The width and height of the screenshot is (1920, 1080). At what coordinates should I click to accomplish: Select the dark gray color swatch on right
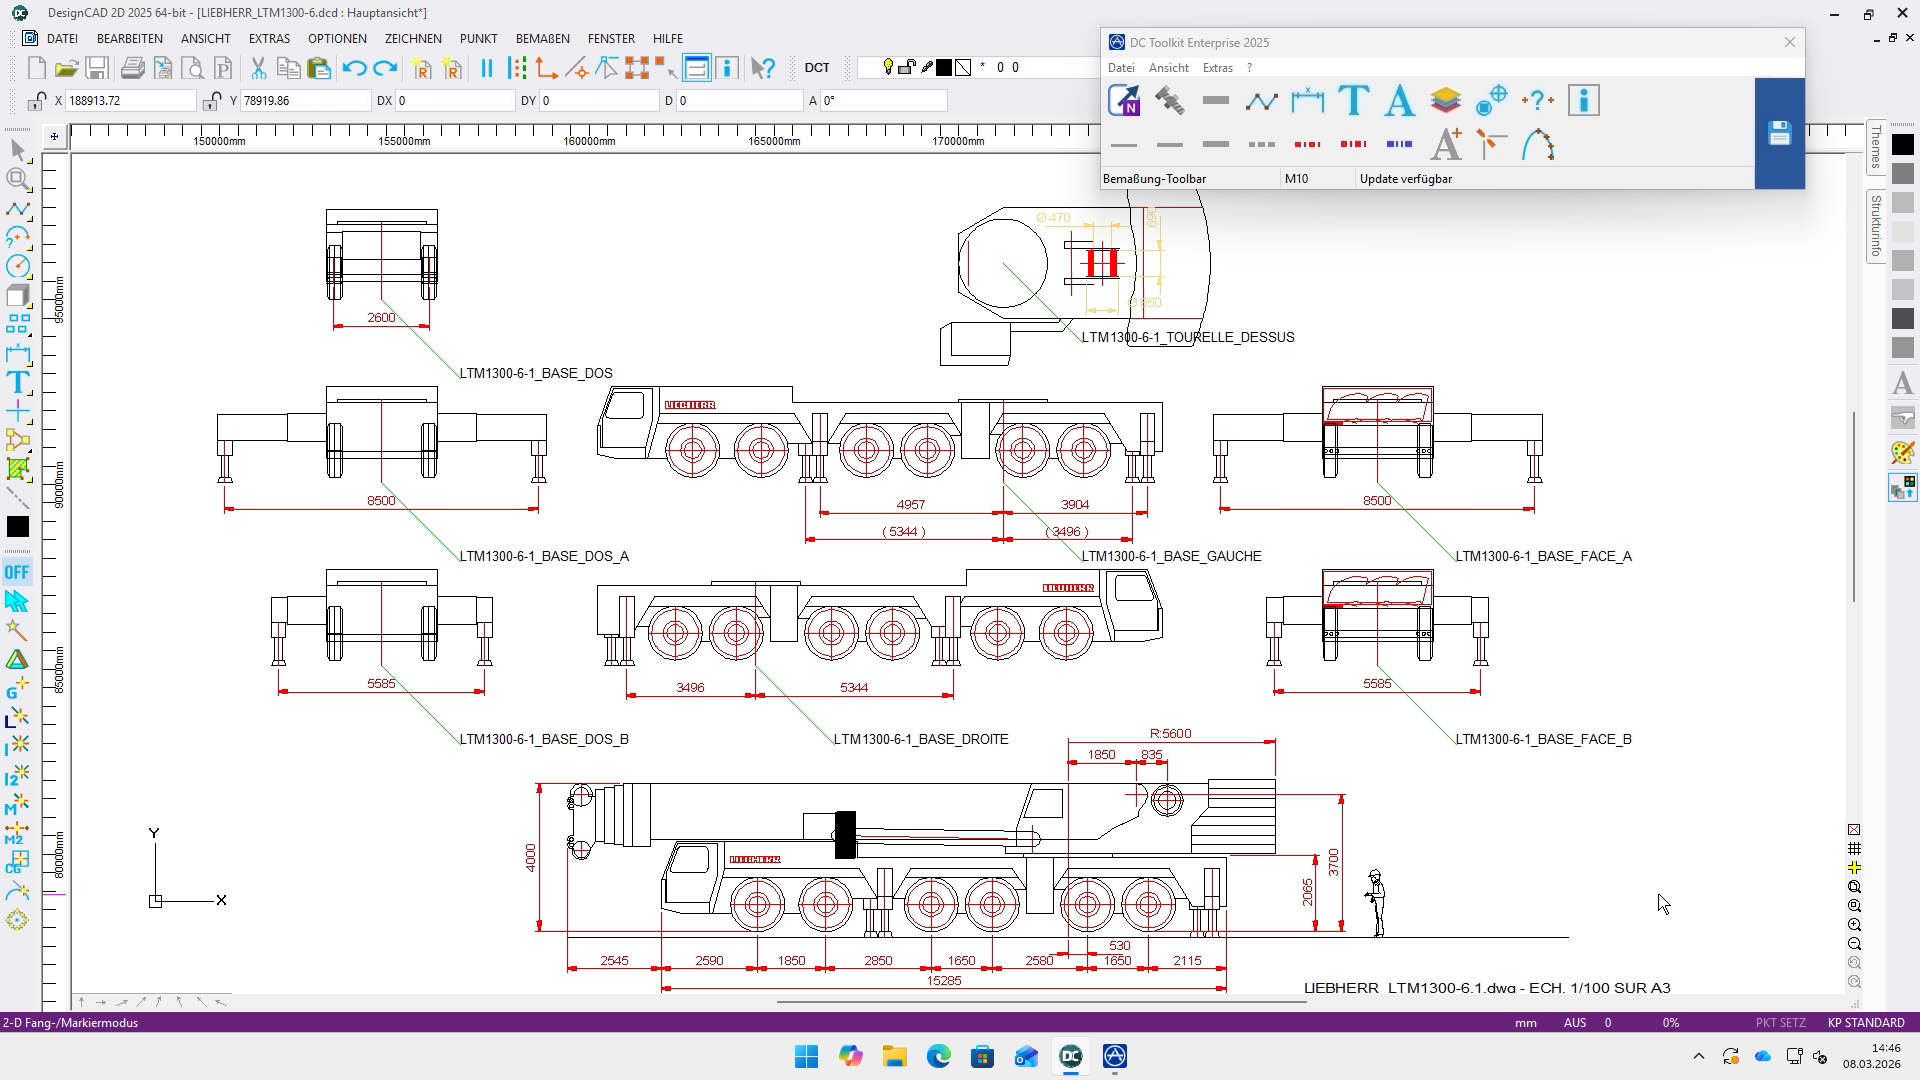[1903, 319]
